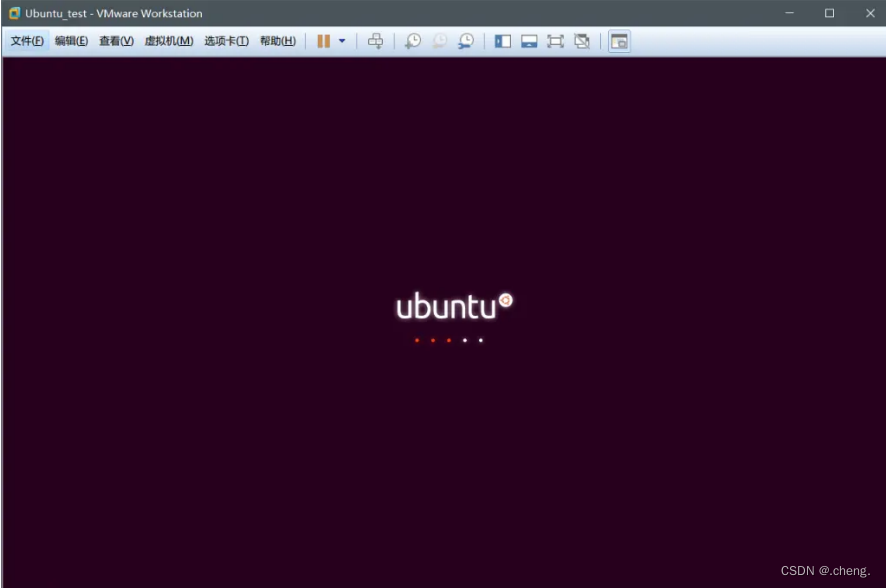Take a snapshot of the virtual machine
886x588 pixels.
point(412,41)
